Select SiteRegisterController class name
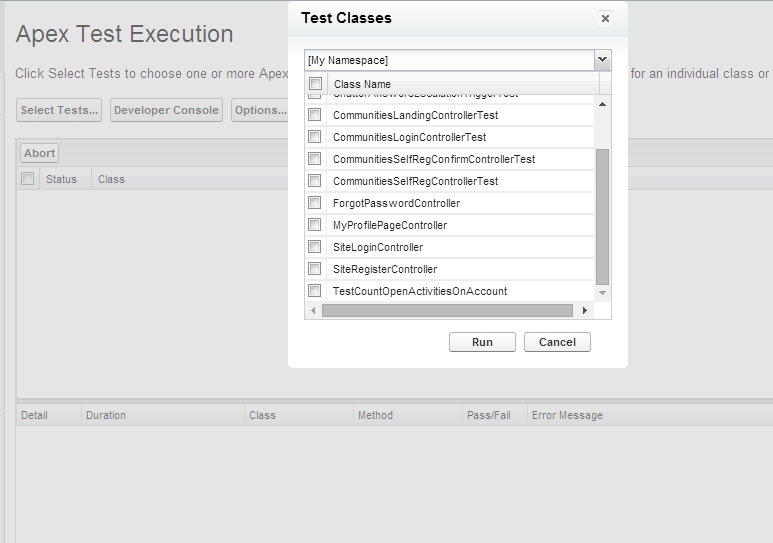Viewport: 773px width, 543px height. tap(385, 269)
